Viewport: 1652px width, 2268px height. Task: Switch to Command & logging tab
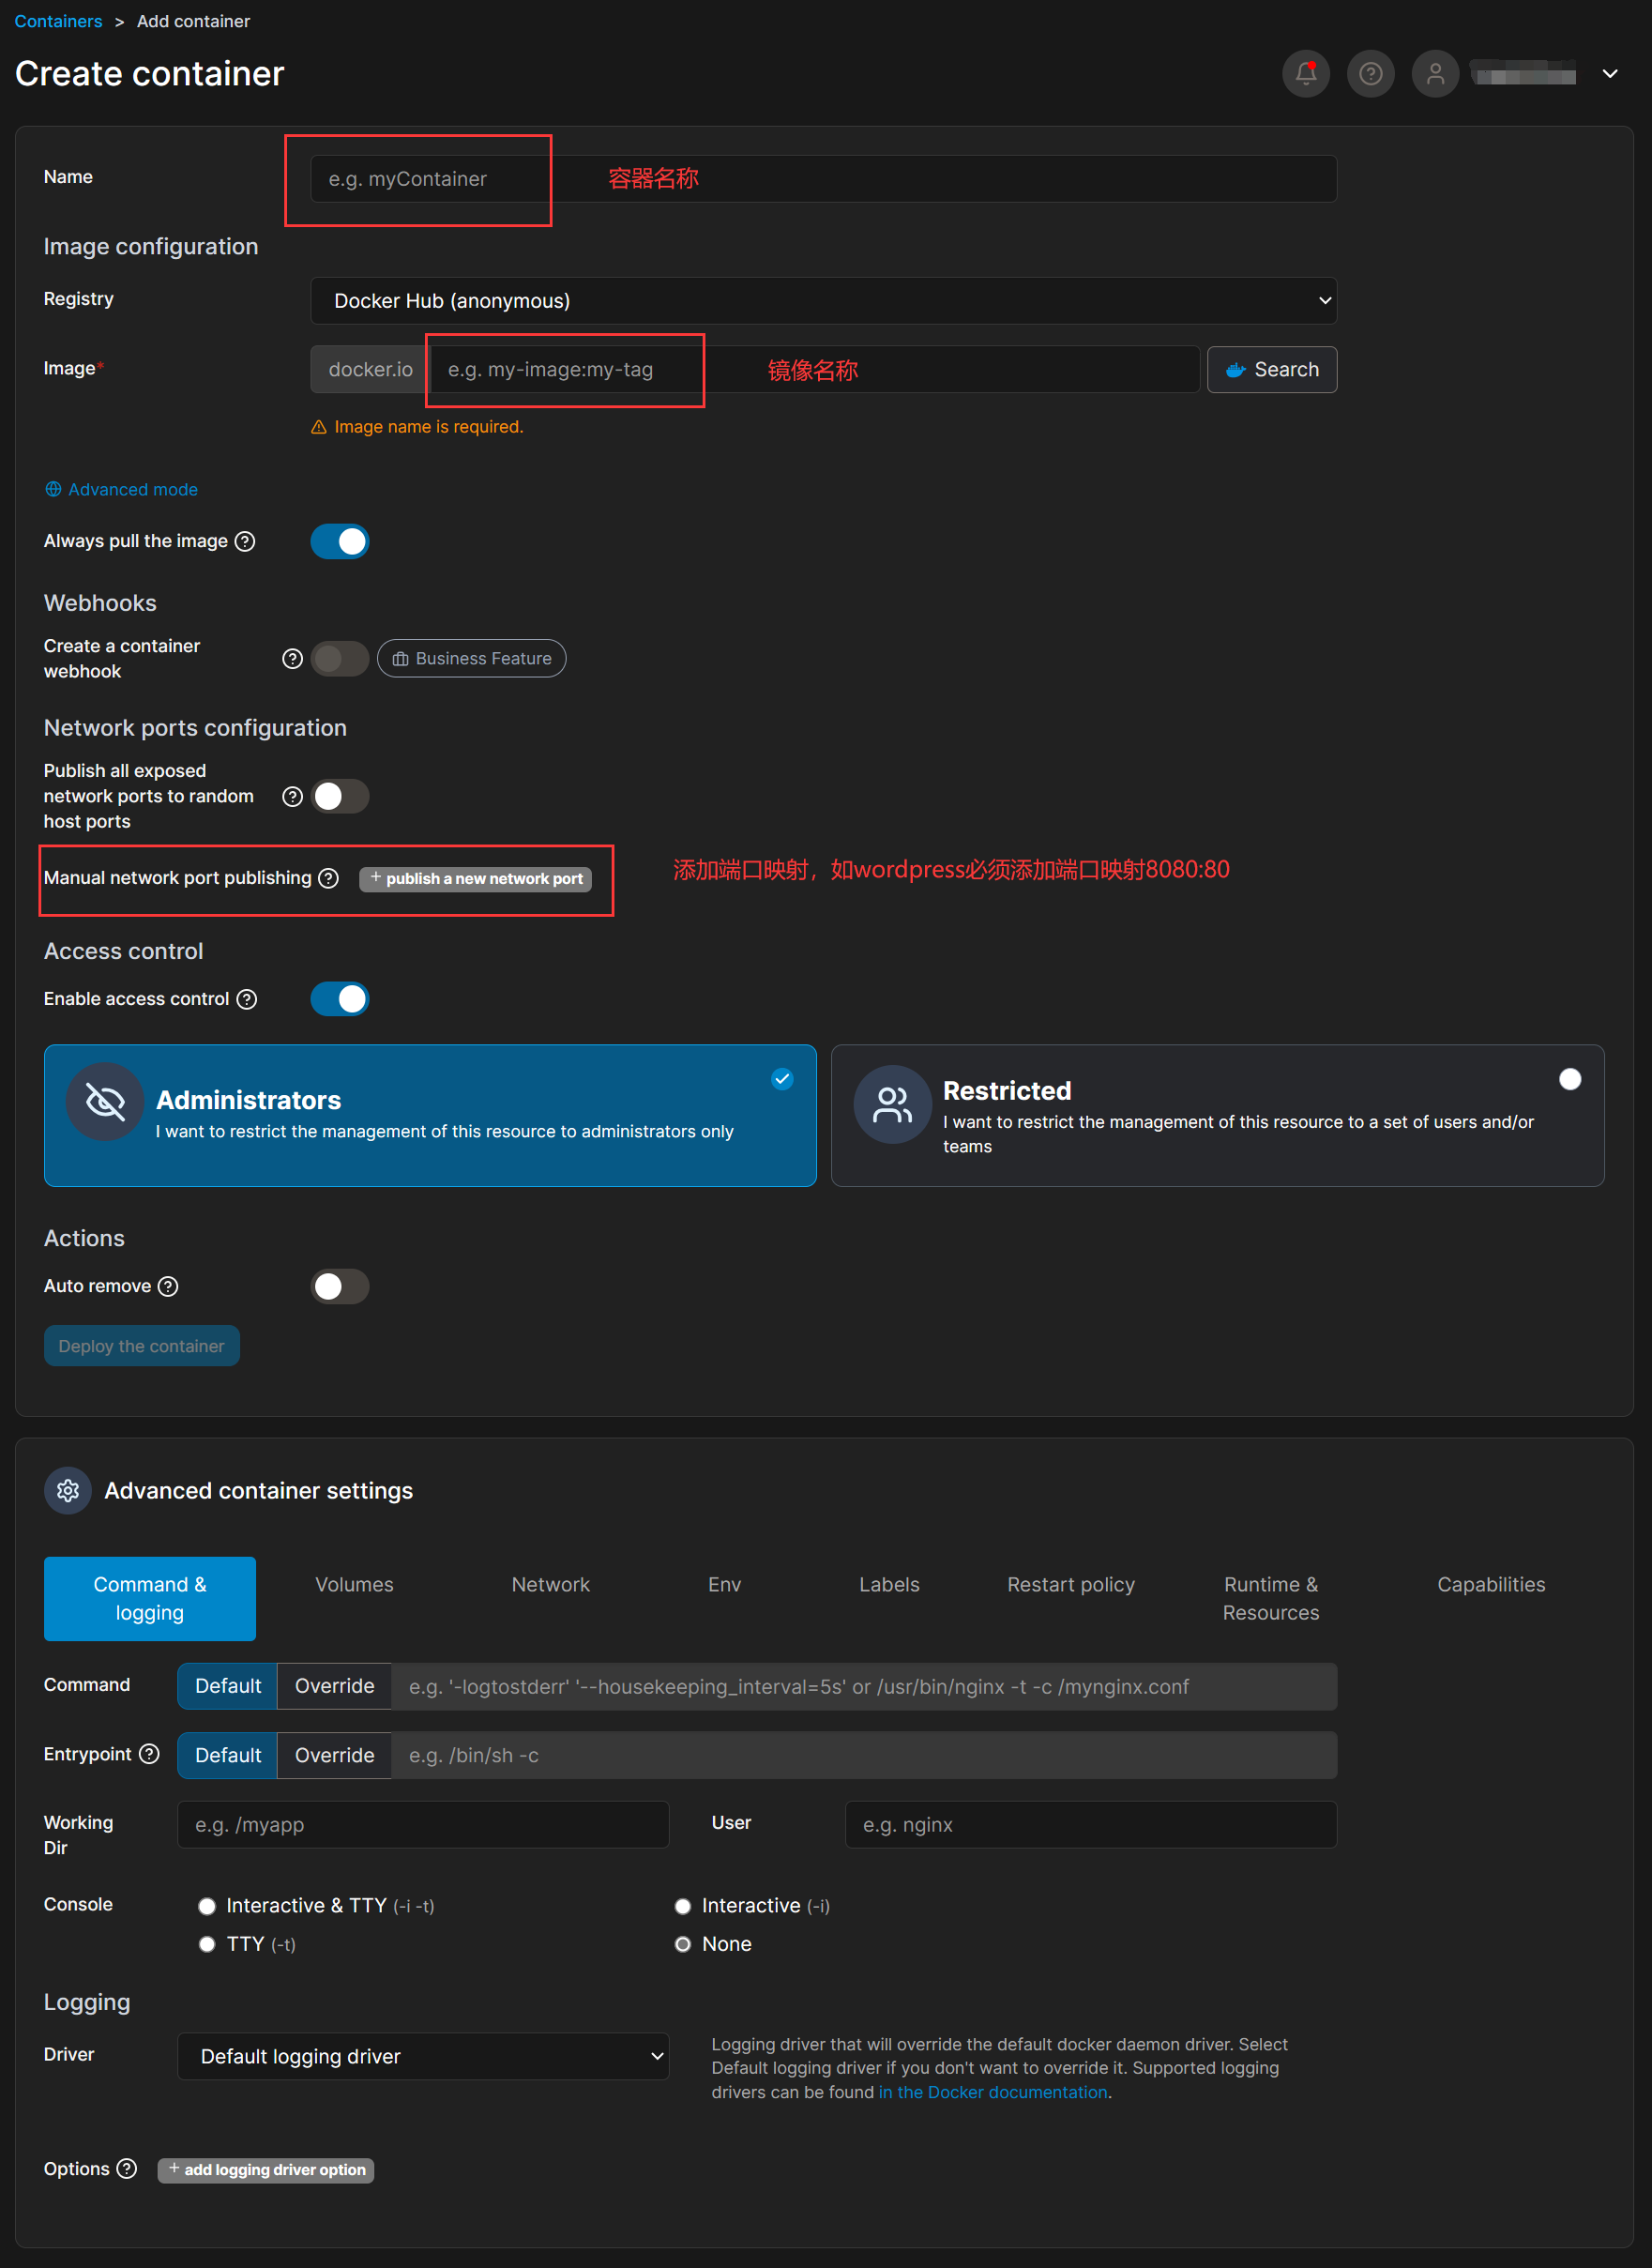point(150,1598)
